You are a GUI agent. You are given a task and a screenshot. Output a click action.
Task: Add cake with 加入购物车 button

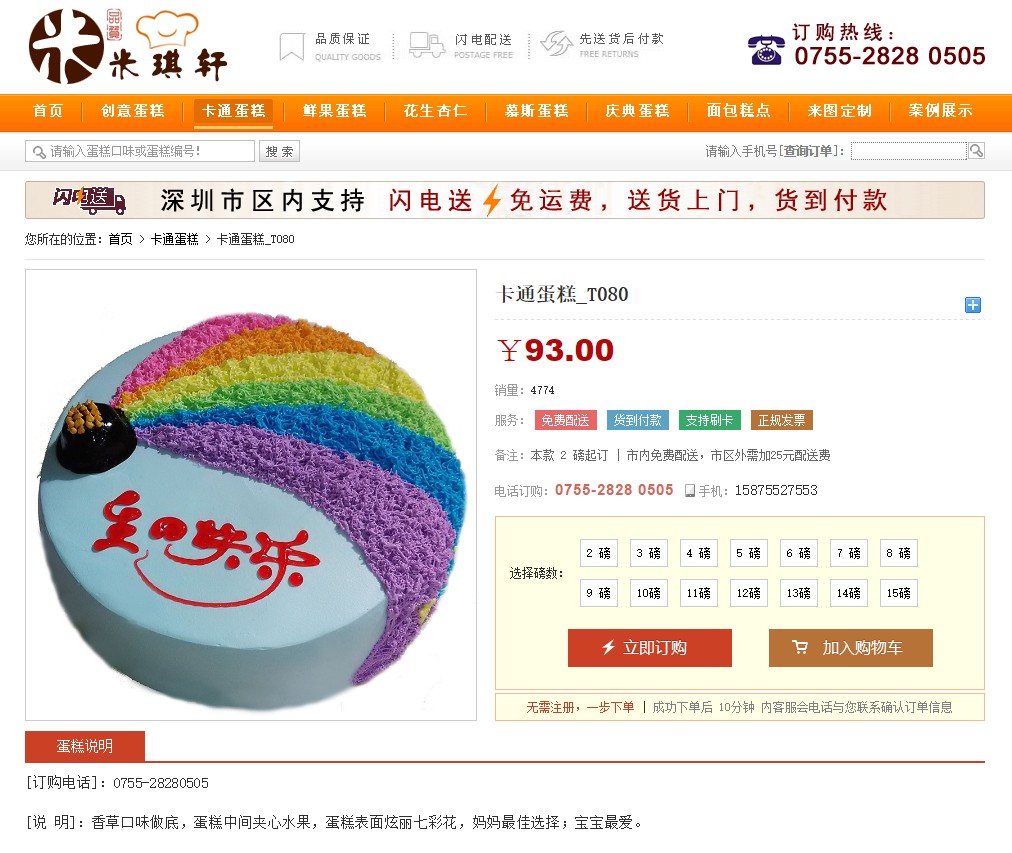pos(851,648)
